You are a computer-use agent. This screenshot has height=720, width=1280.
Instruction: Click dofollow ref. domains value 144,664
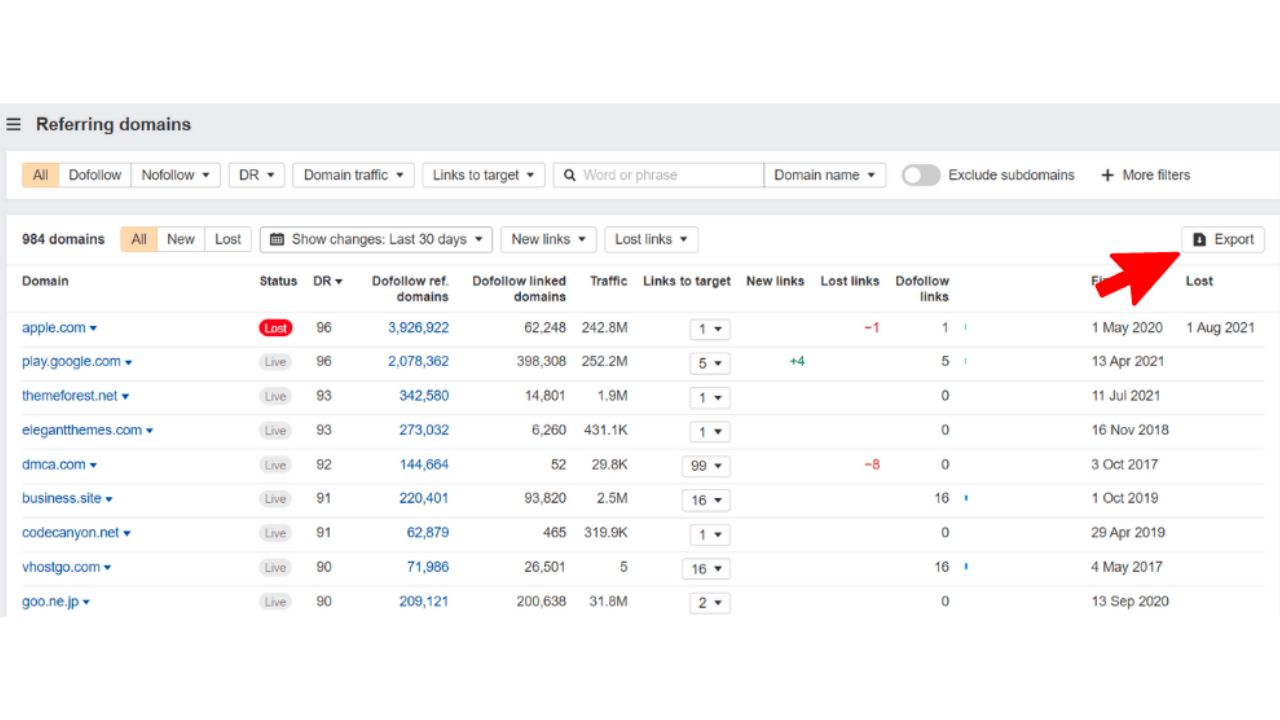(x=424, y=464)
